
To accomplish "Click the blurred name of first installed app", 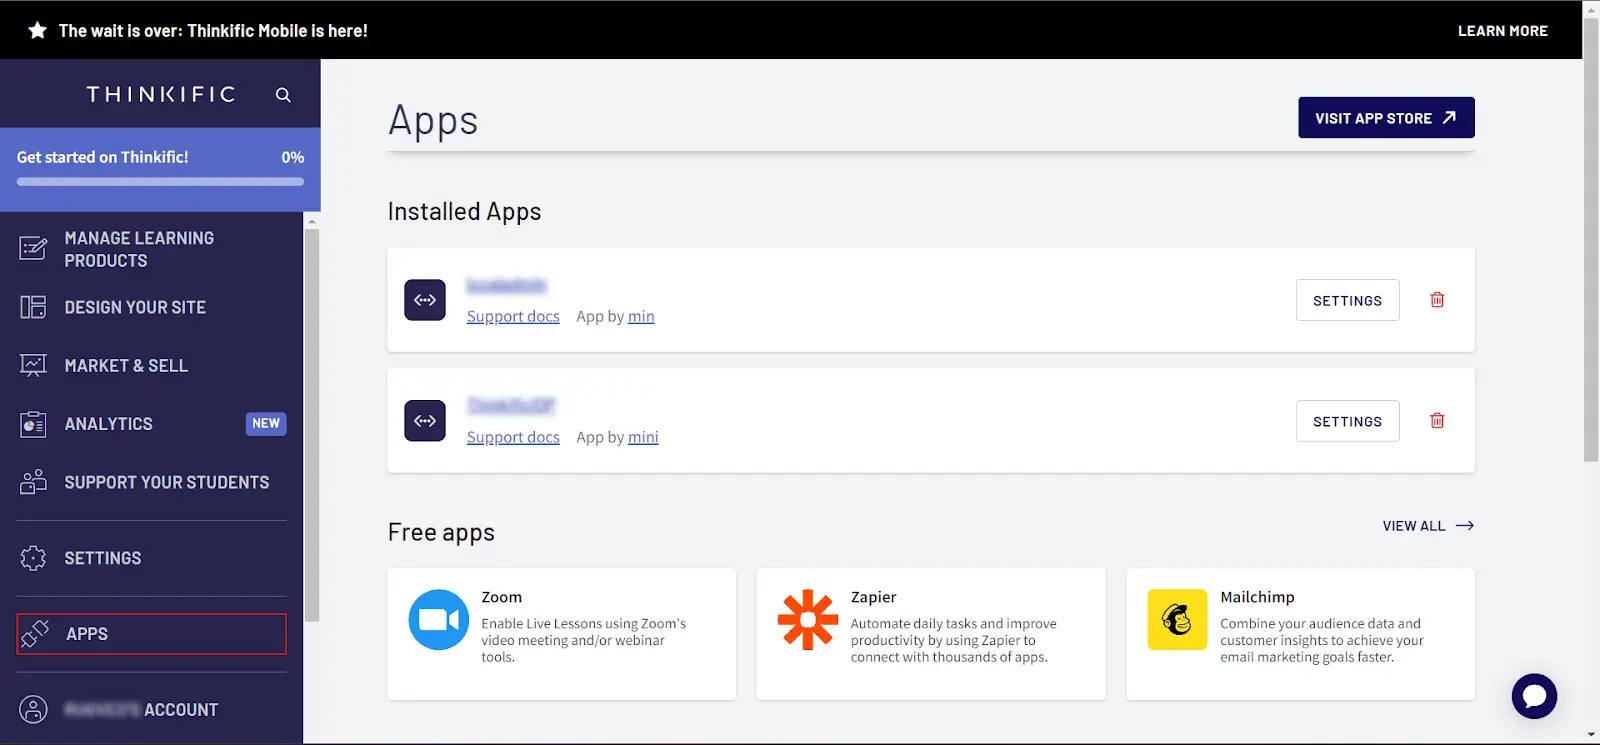I will 506,286.
